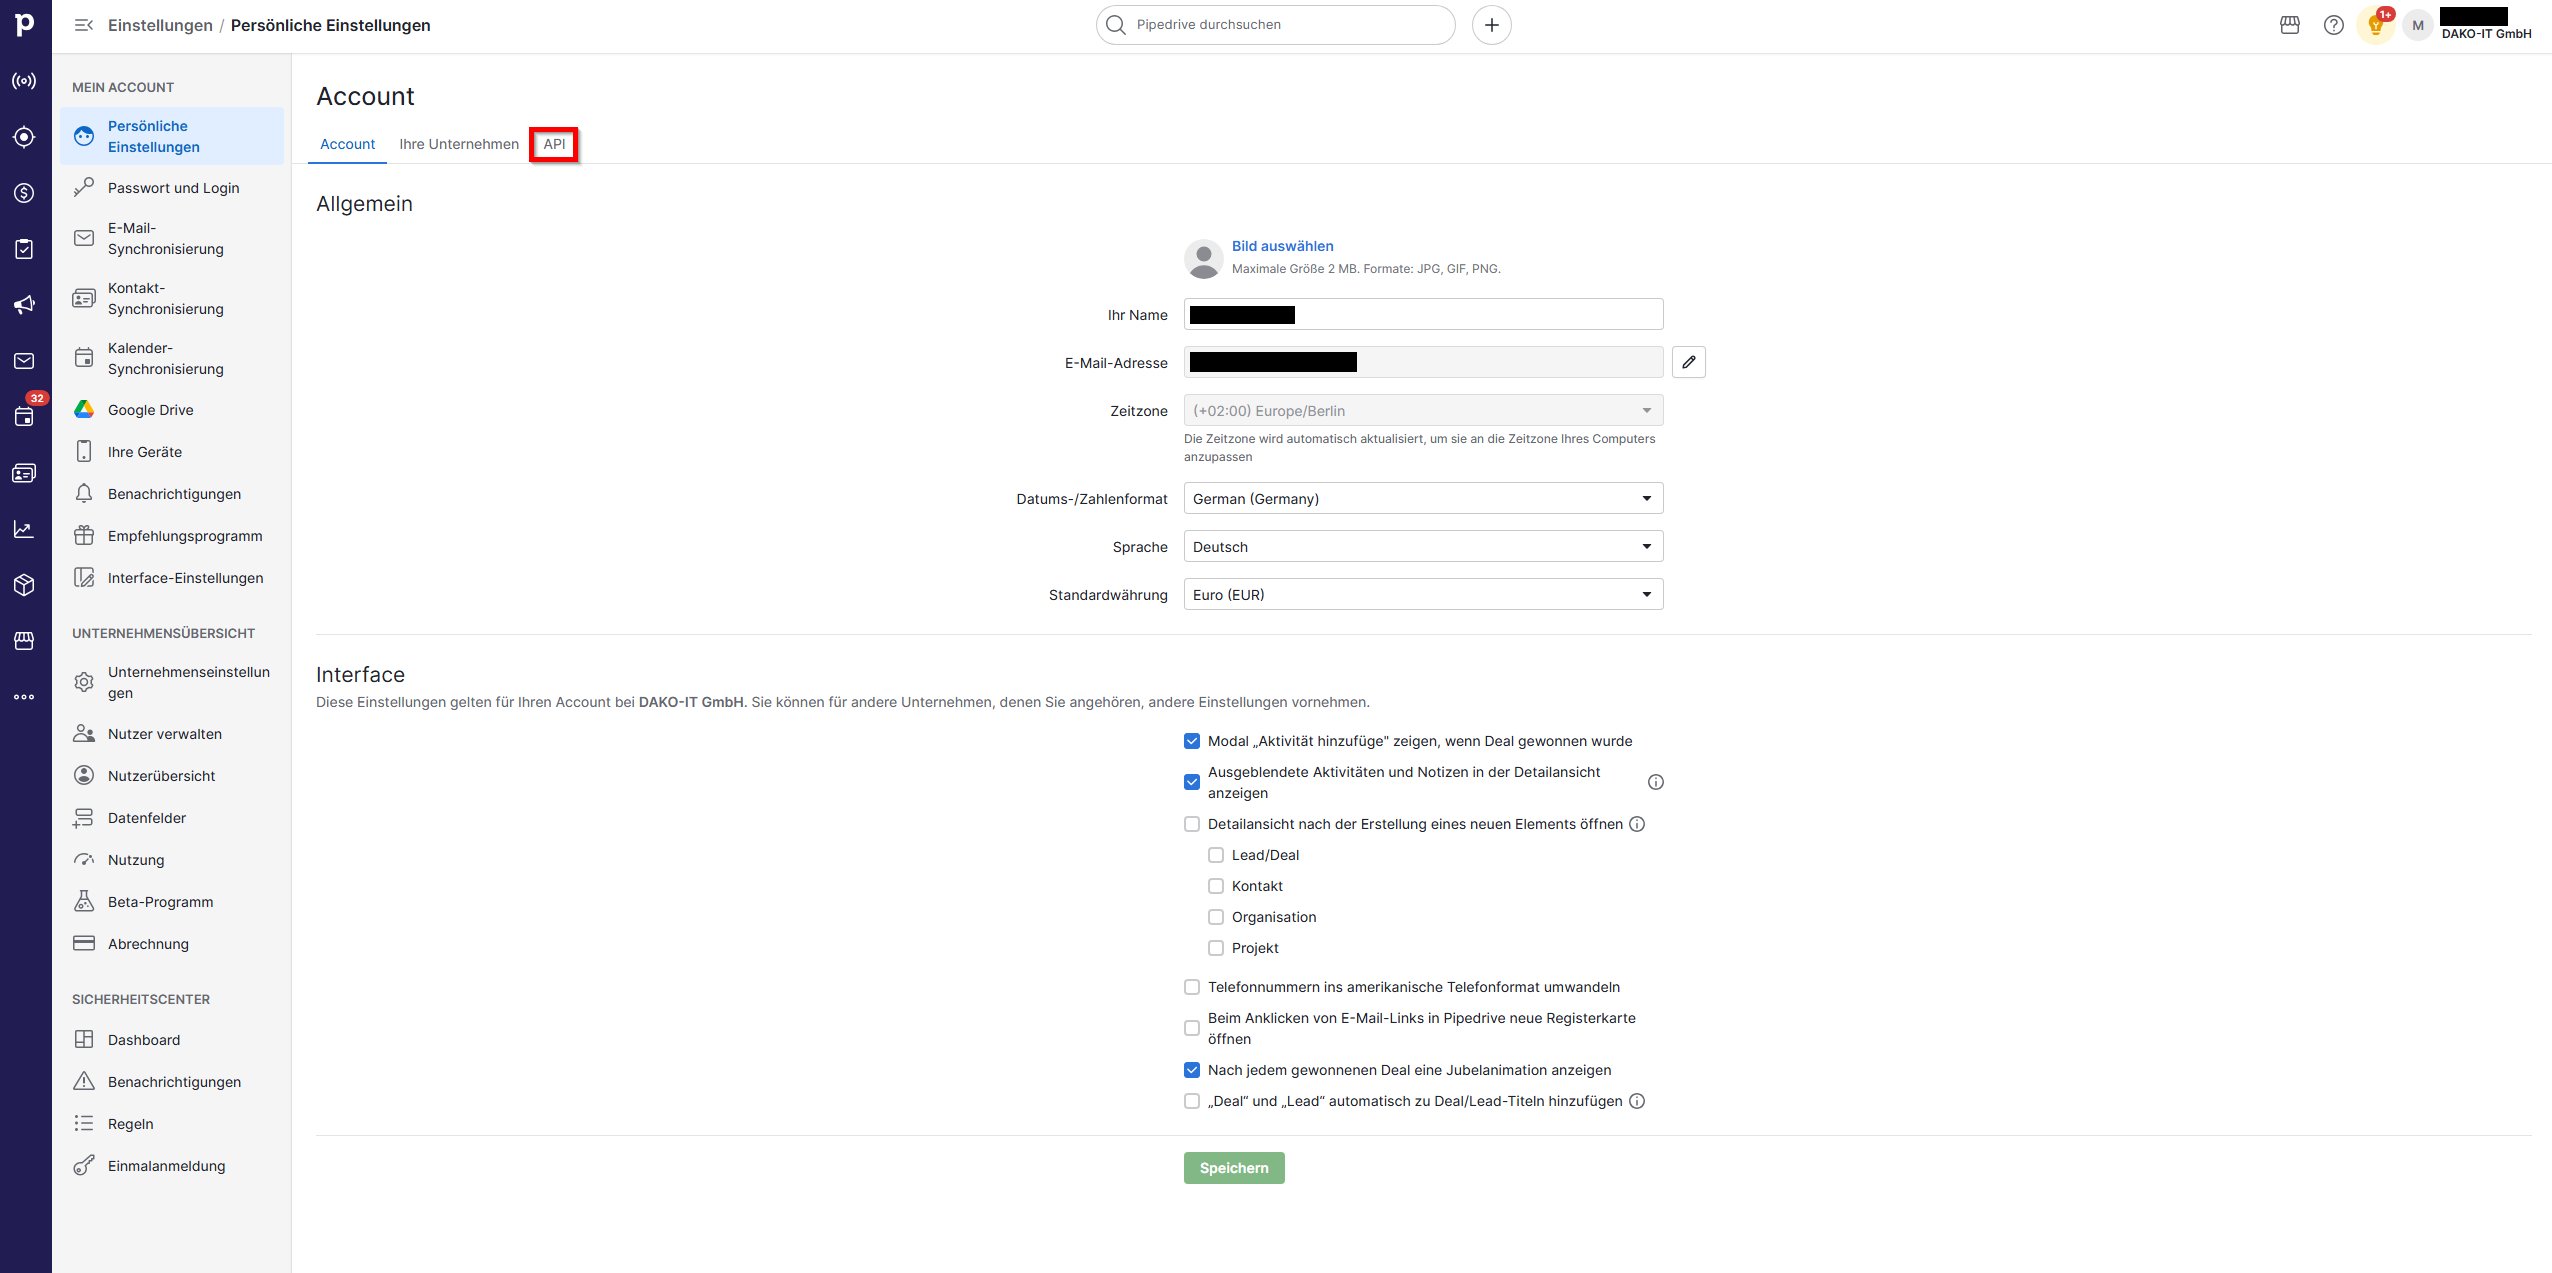
Task: Show info for Deal/Lead titles option
Action: click(1637, 1101)
